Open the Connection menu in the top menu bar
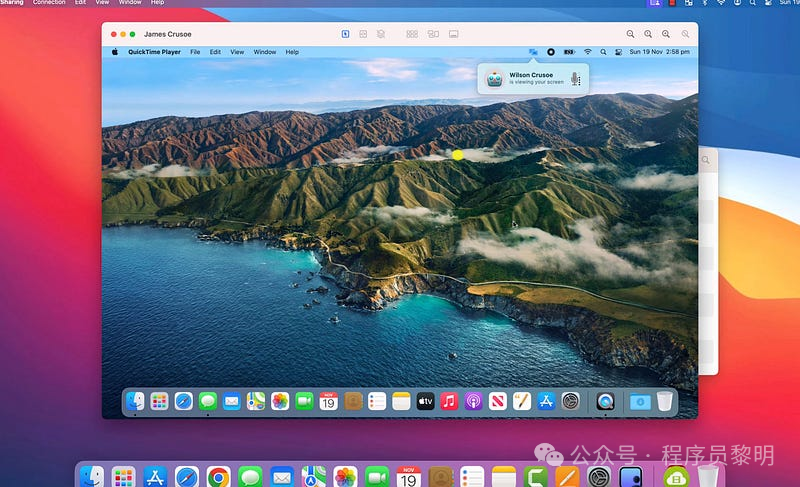 (x=49, y=2)
